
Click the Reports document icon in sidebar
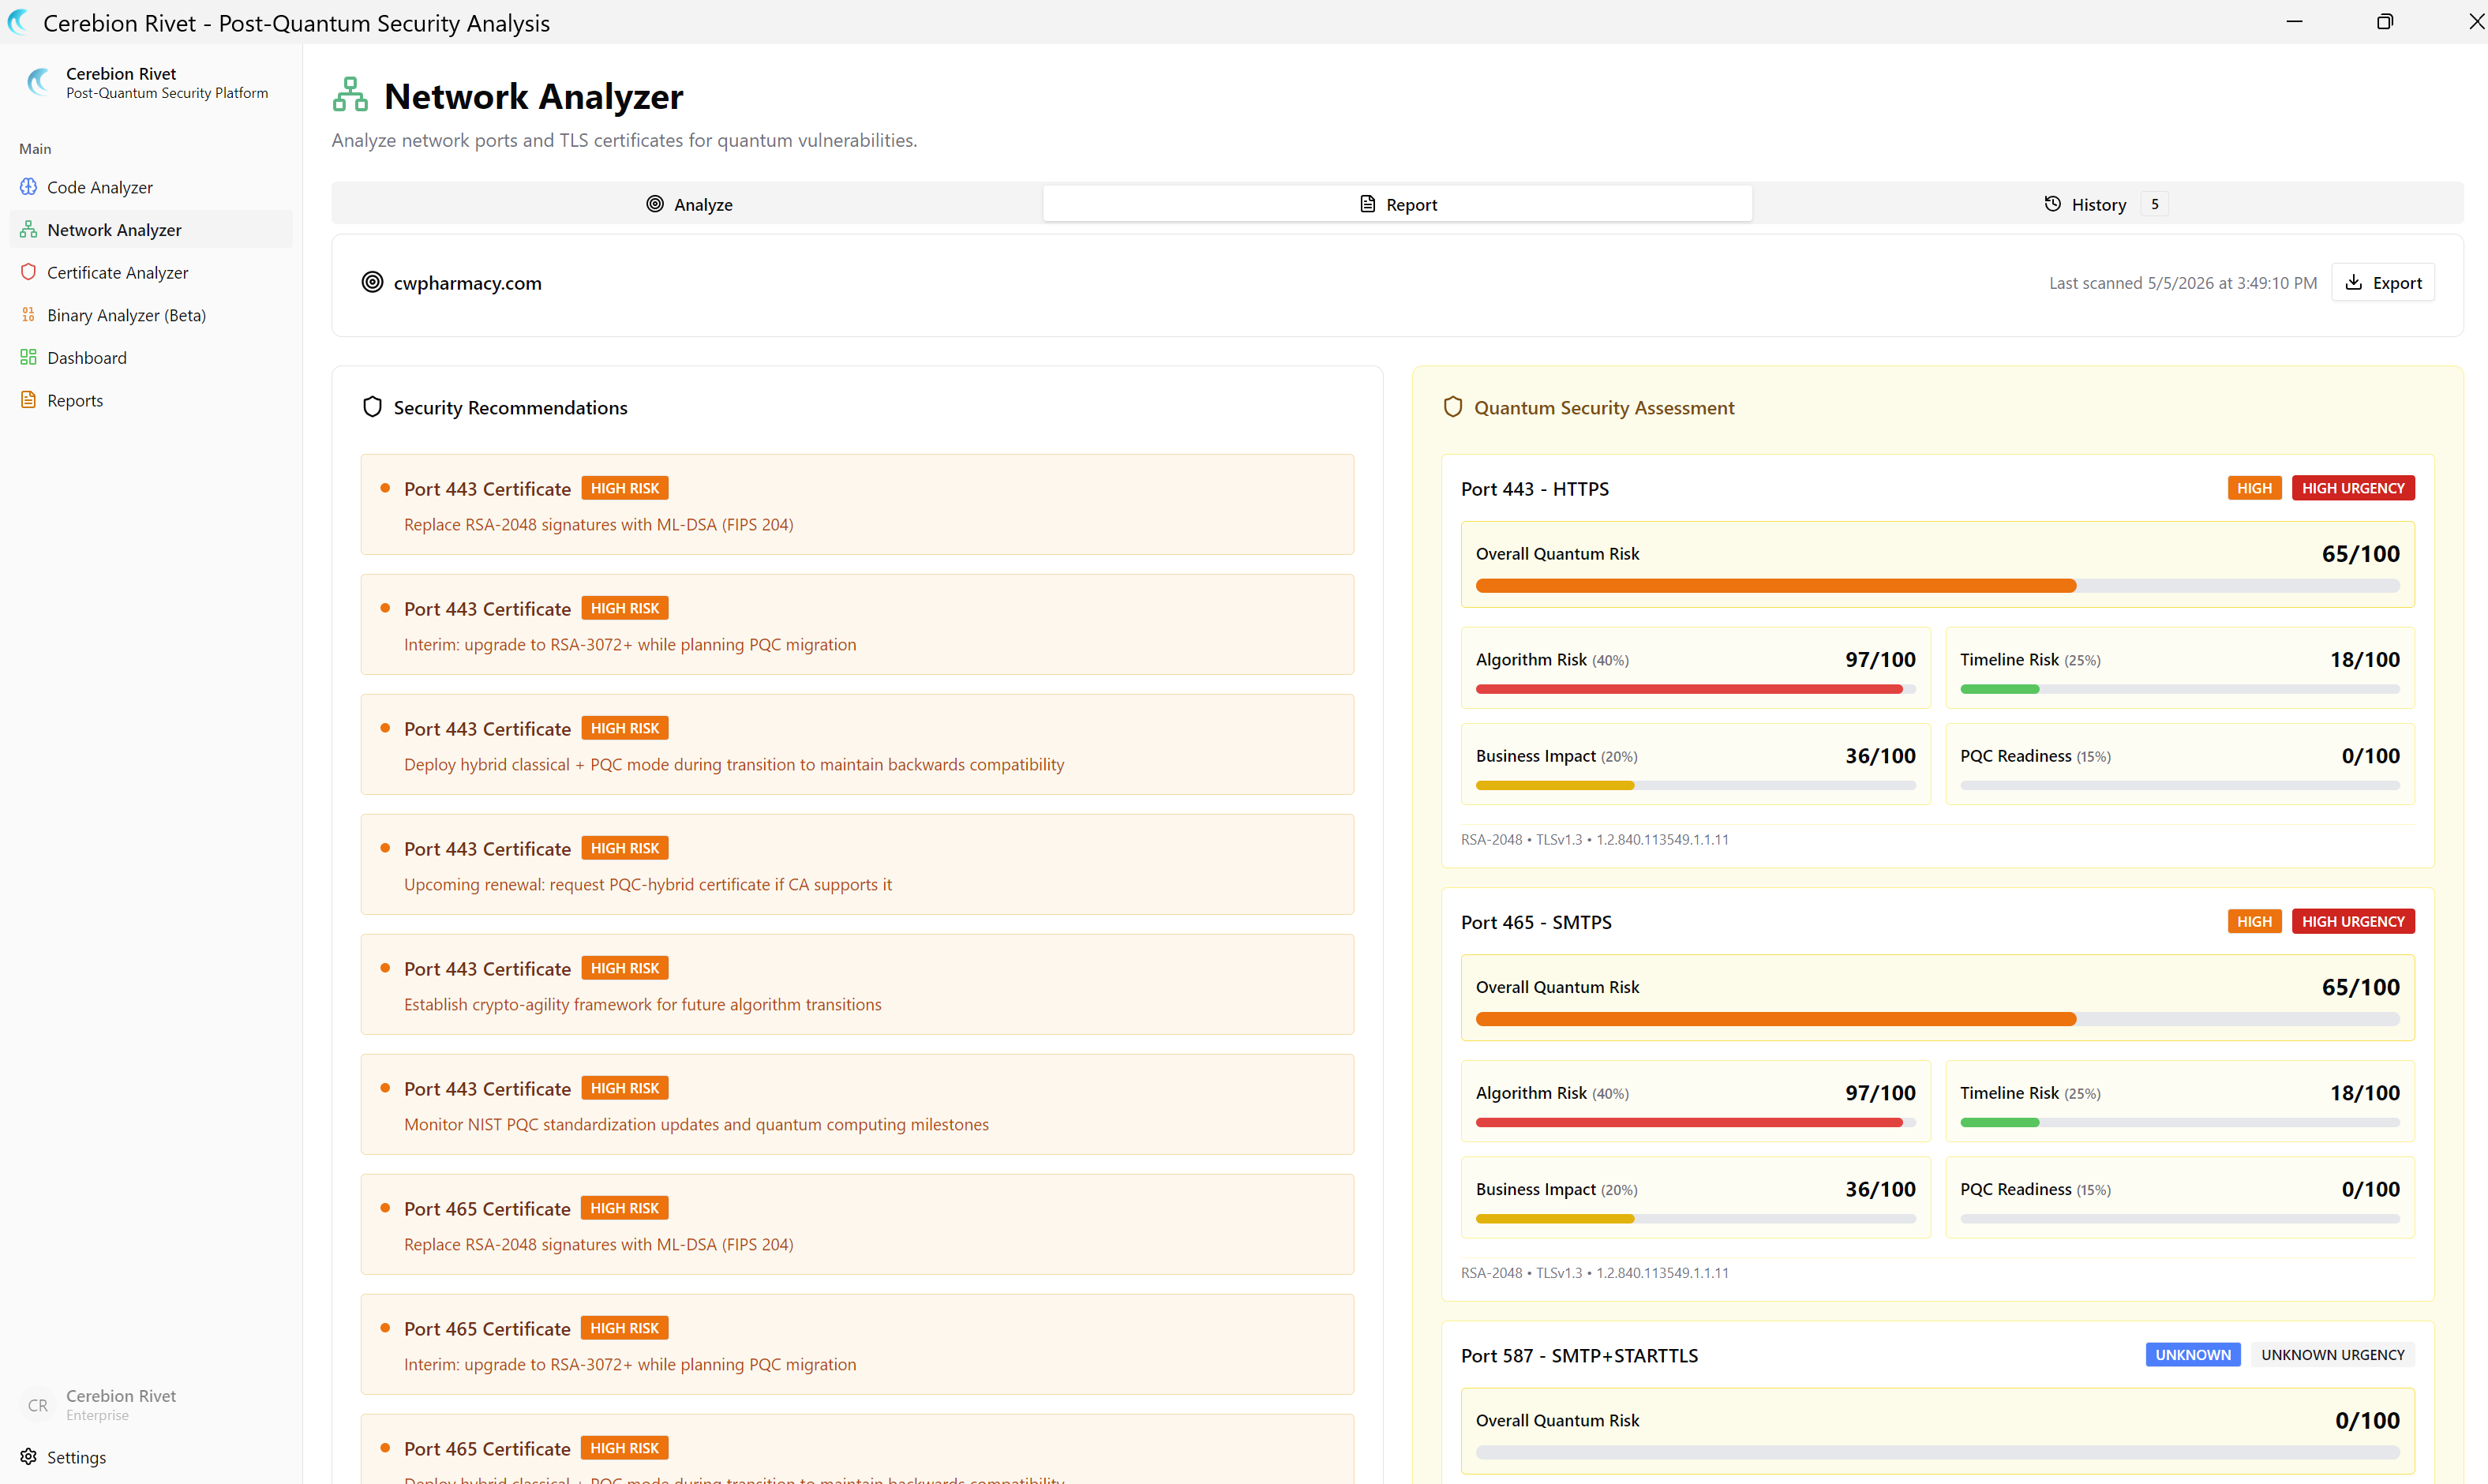28,400
